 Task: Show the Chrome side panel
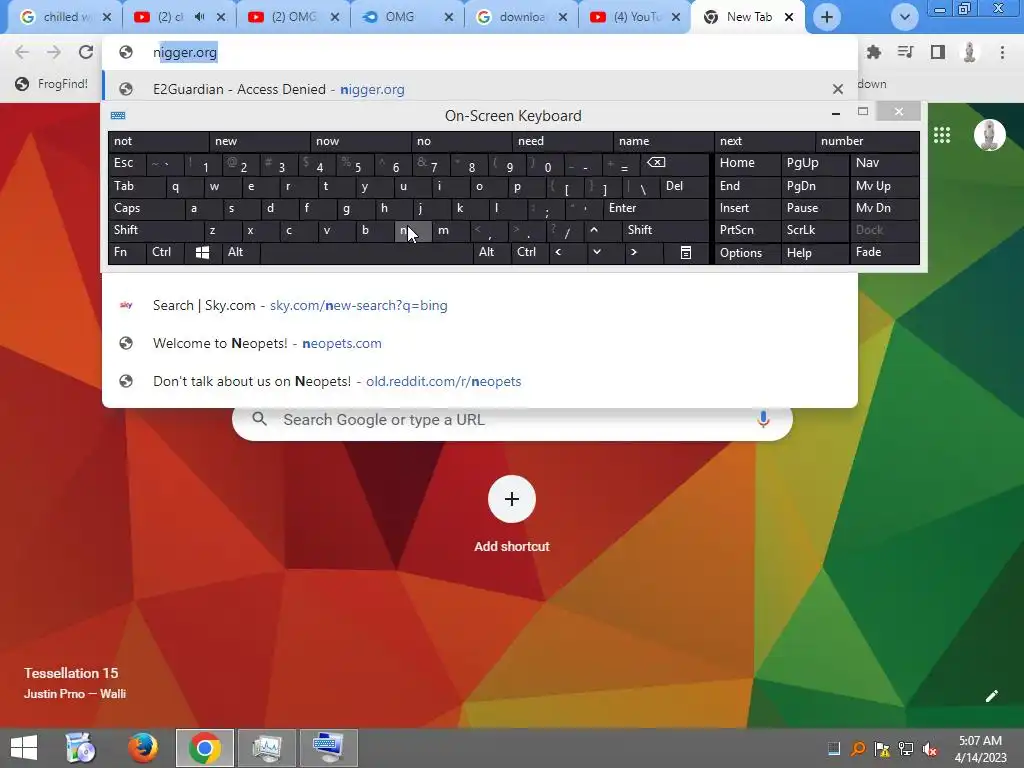(938, 52)
